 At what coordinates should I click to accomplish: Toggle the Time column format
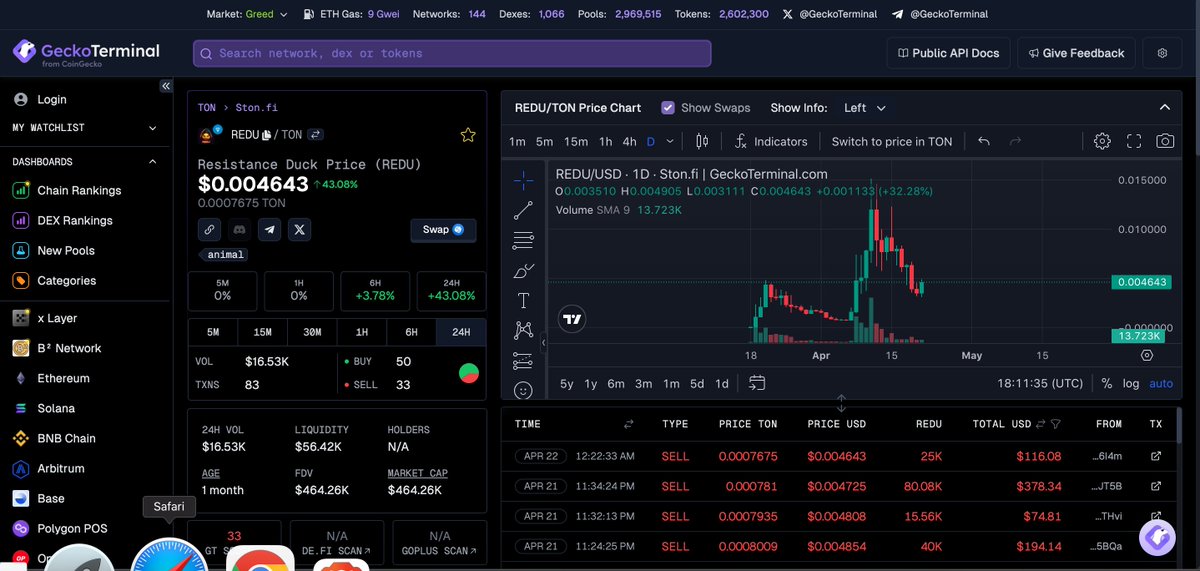click(x=628, y=425)
